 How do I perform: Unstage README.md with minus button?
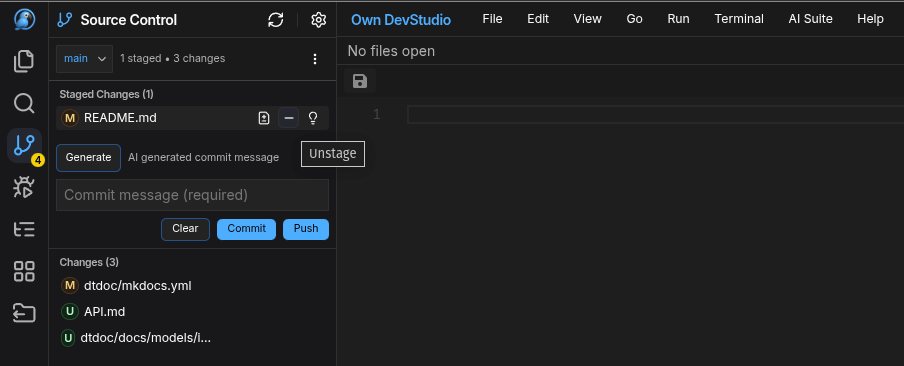[289, 118]
